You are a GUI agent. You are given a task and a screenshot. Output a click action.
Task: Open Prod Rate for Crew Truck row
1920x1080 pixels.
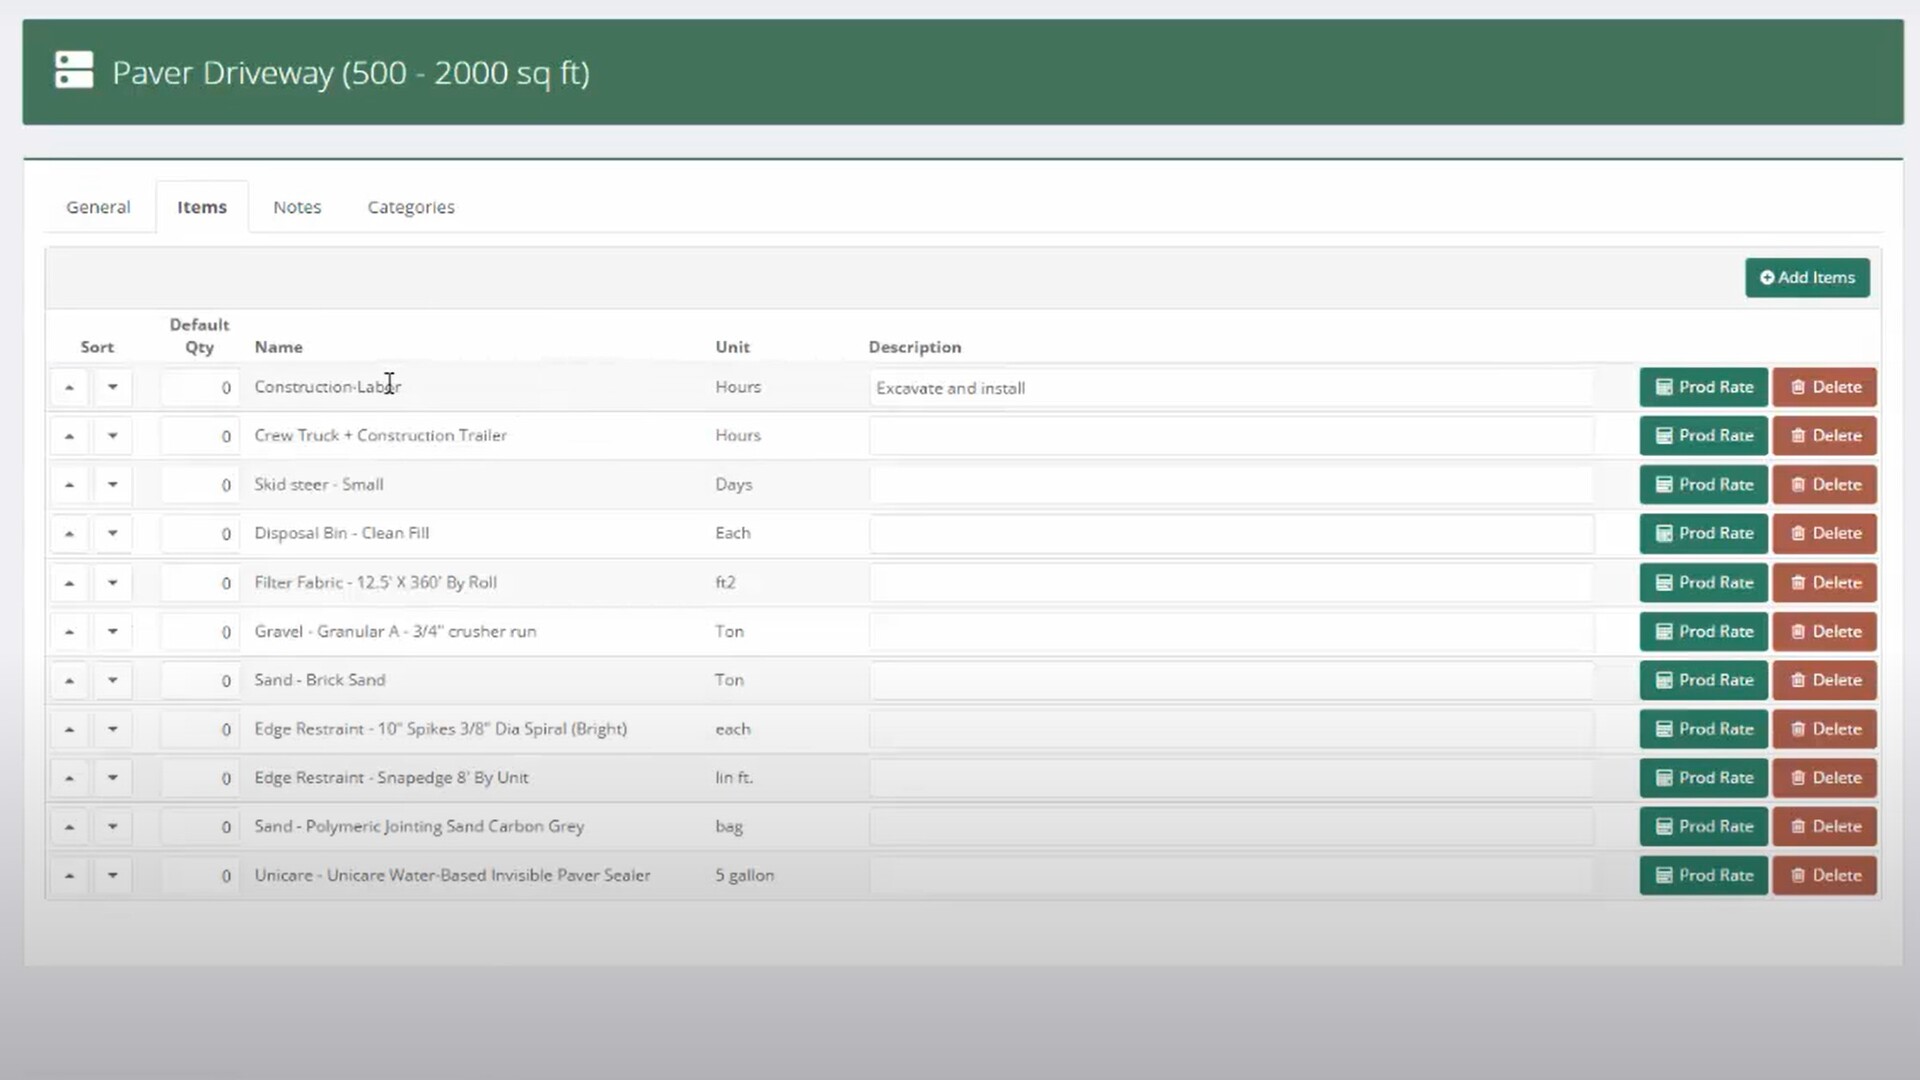pos(1703,436)
